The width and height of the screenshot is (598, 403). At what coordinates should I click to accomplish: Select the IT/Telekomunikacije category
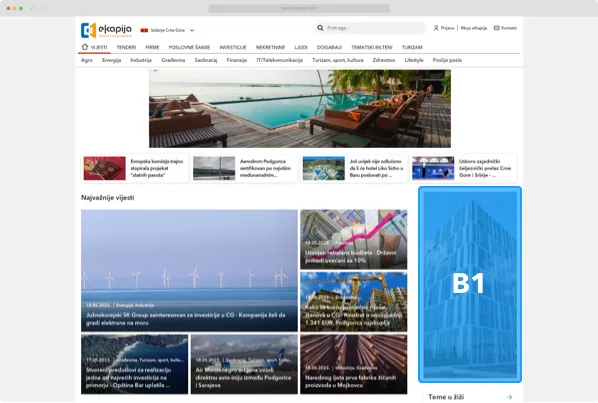pyautogui.click(x=280, y=60)
